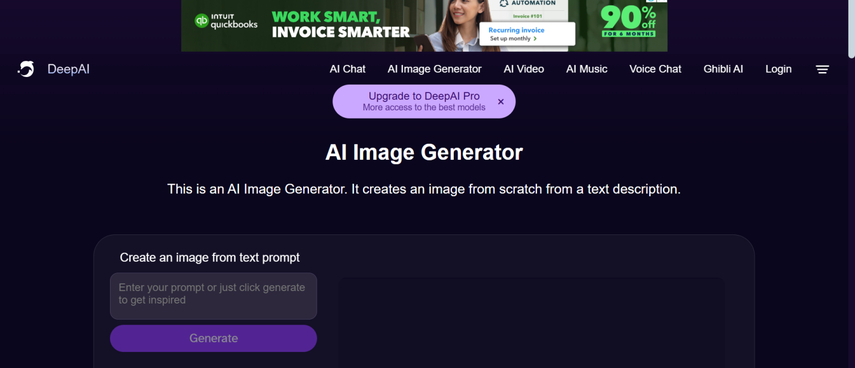
Task: Click the '90% off' ad offer
Action: (x=628, y=21)
